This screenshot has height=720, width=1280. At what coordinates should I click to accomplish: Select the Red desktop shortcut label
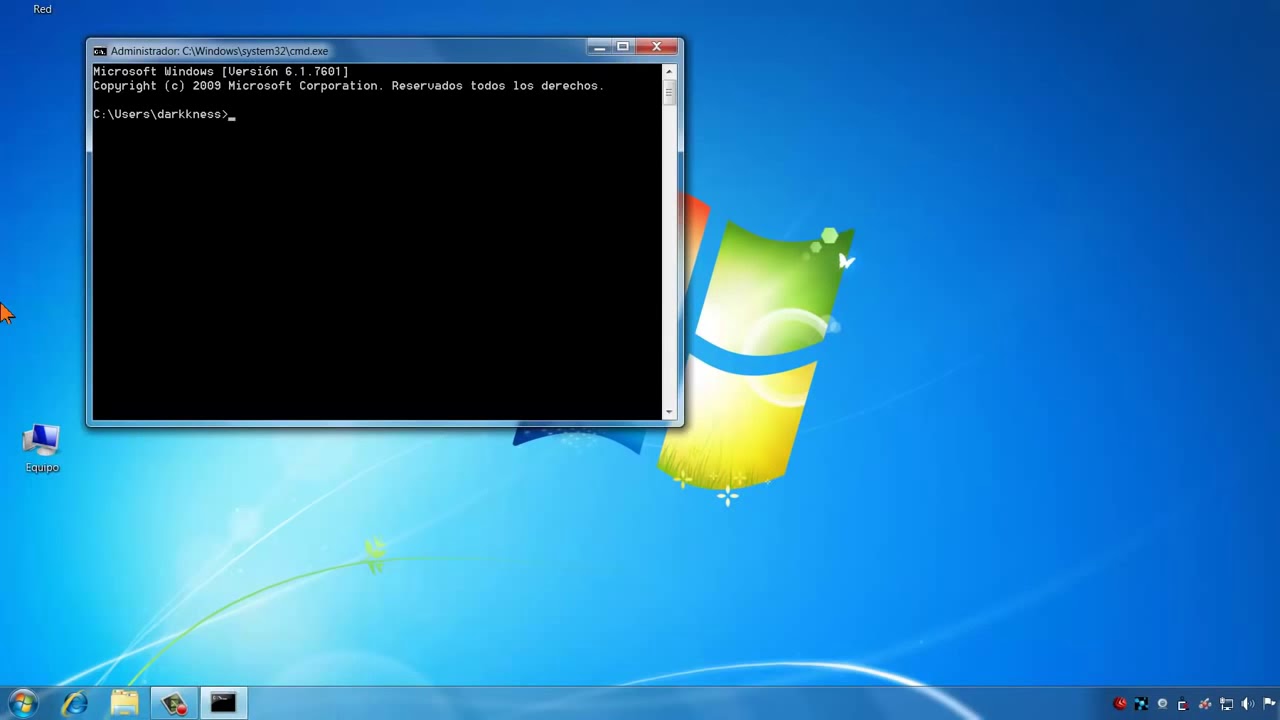point(42,9)
